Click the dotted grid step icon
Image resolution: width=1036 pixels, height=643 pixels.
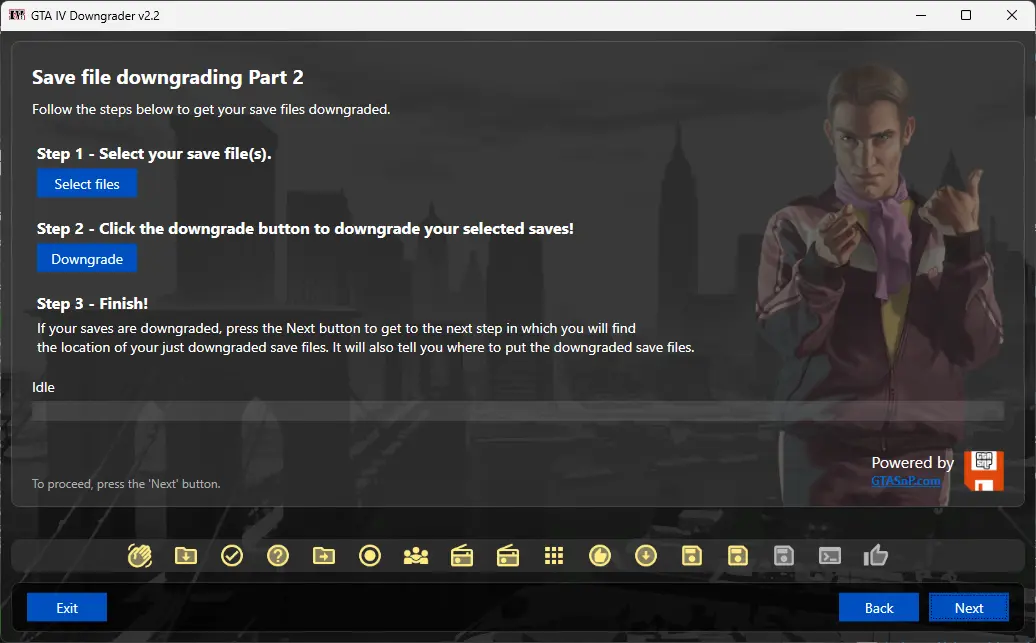pos(554,556)
